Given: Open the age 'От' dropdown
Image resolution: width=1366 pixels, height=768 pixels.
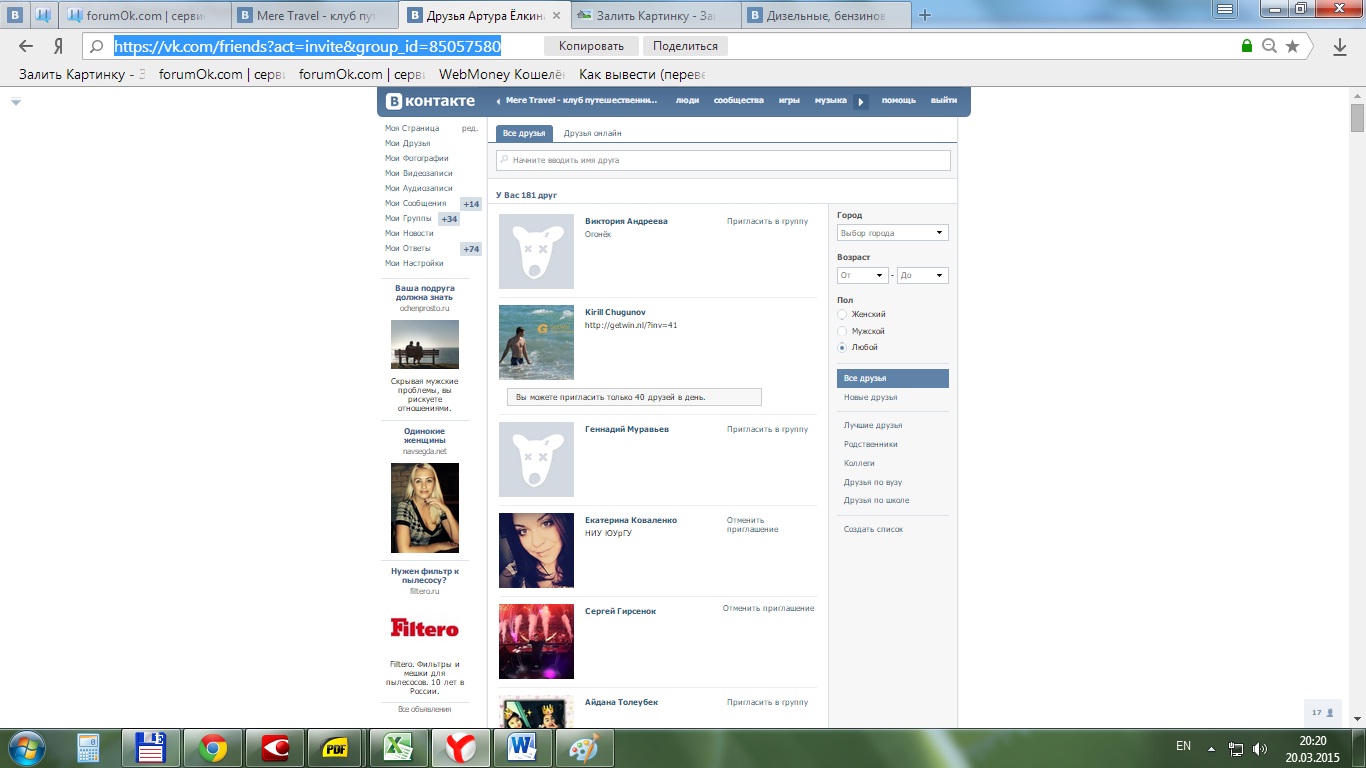Looking at the screenshot, I should tap(862, 275).
